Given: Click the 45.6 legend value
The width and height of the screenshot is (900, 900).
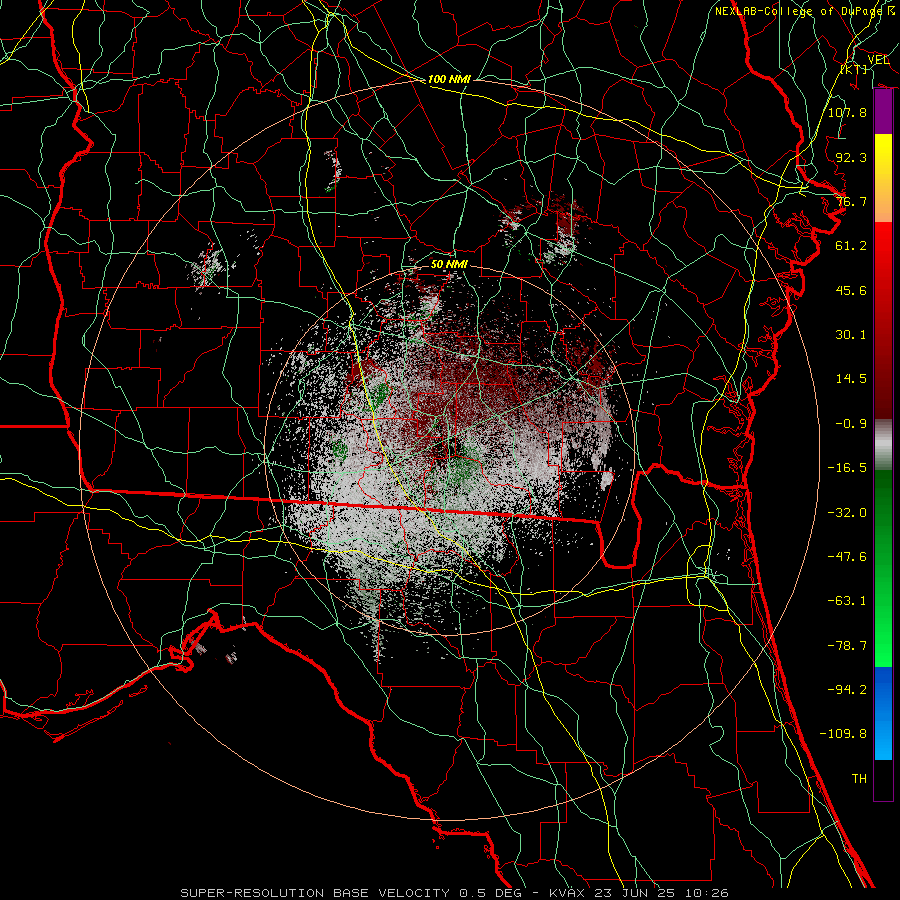Looking at the screenshot, I should [851, 290].
